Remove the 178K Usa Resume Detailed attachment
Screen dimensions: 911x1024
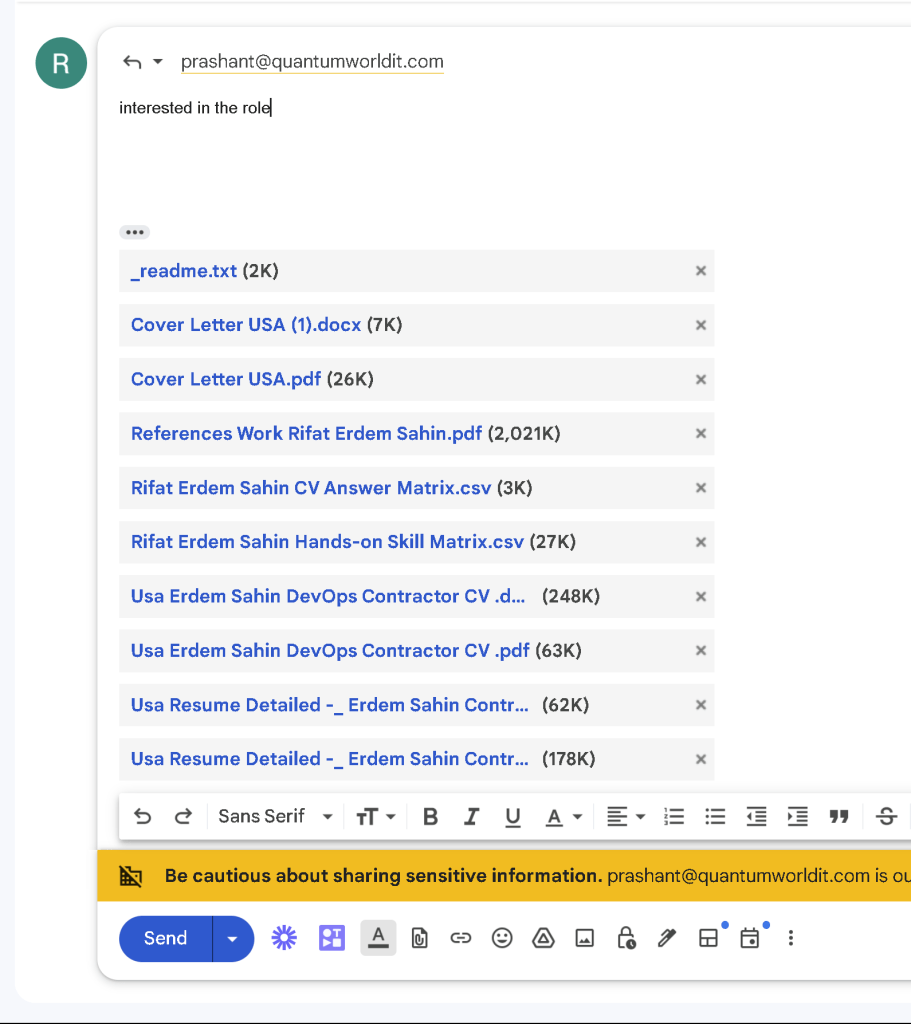pyautogui.click(x=701, y=759)
